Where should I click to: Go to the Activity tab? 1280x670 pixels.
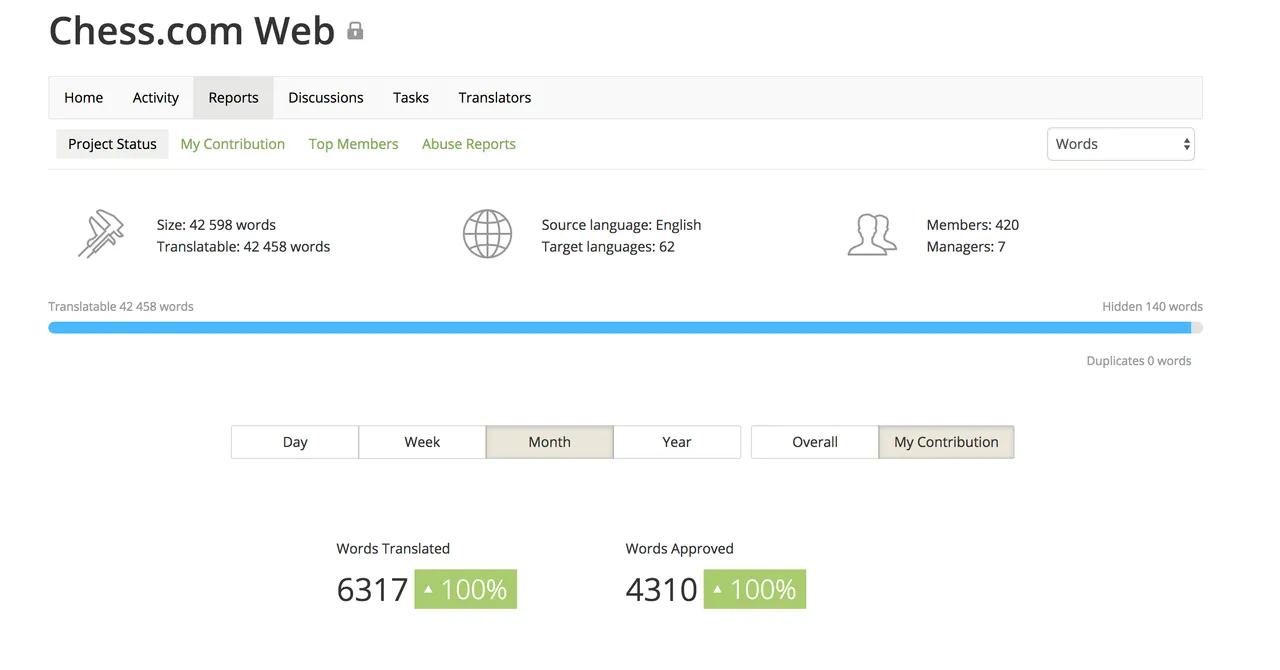click(156, 98)
